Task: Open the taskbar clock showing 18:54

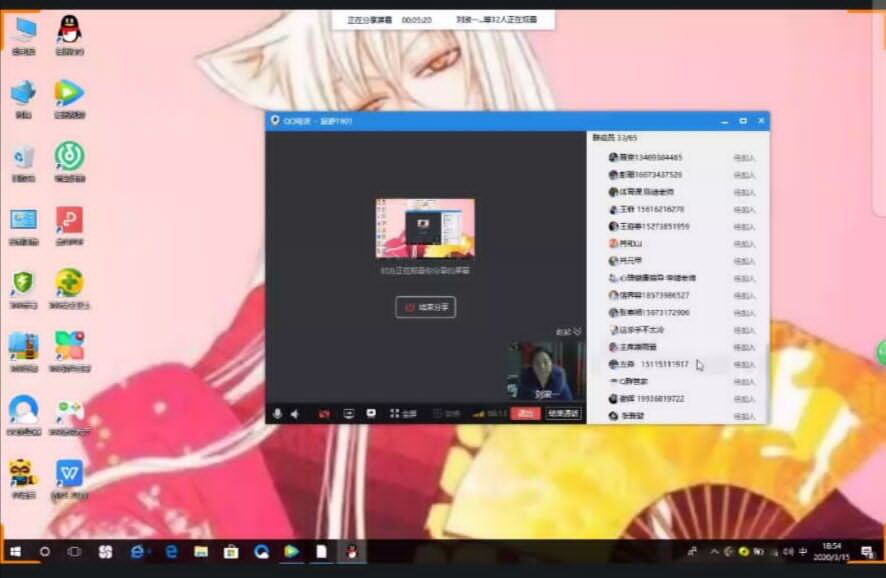Action: pos(831,552)
